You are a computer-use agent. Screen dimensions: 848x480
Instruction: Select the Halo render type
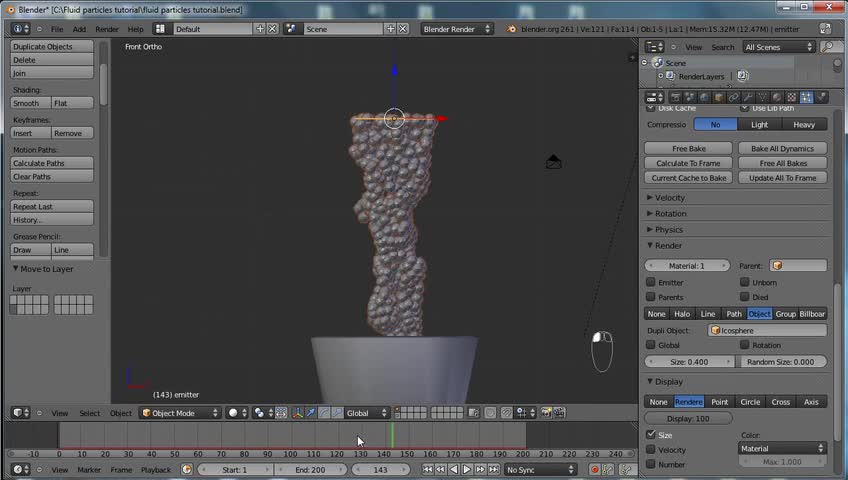682,314
